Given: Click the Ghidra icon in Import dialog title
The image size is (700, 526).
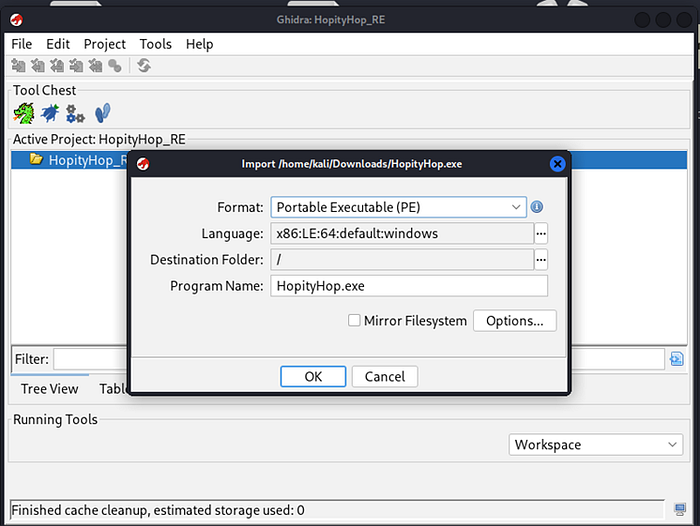Looking at the screenshot, I should (143, 164).
